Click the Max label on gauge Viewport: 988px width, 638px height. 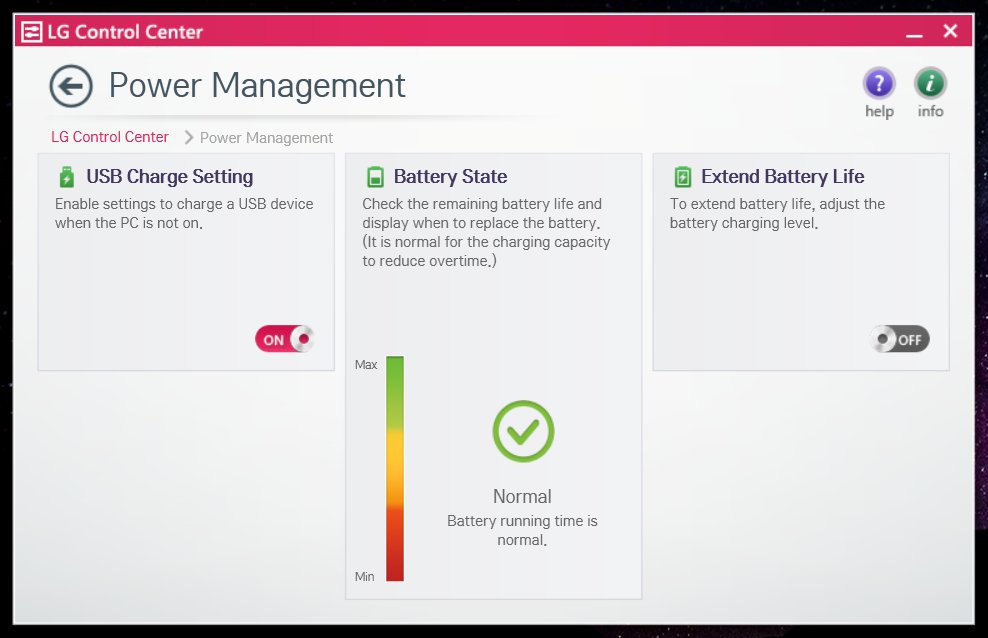coord(366,365)
